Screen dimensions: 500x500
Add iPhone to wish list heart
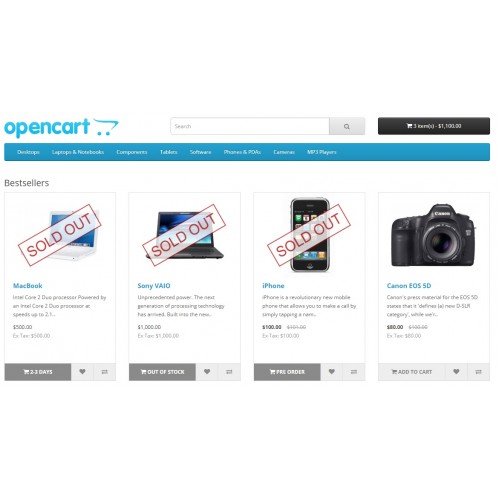point(332,372)
